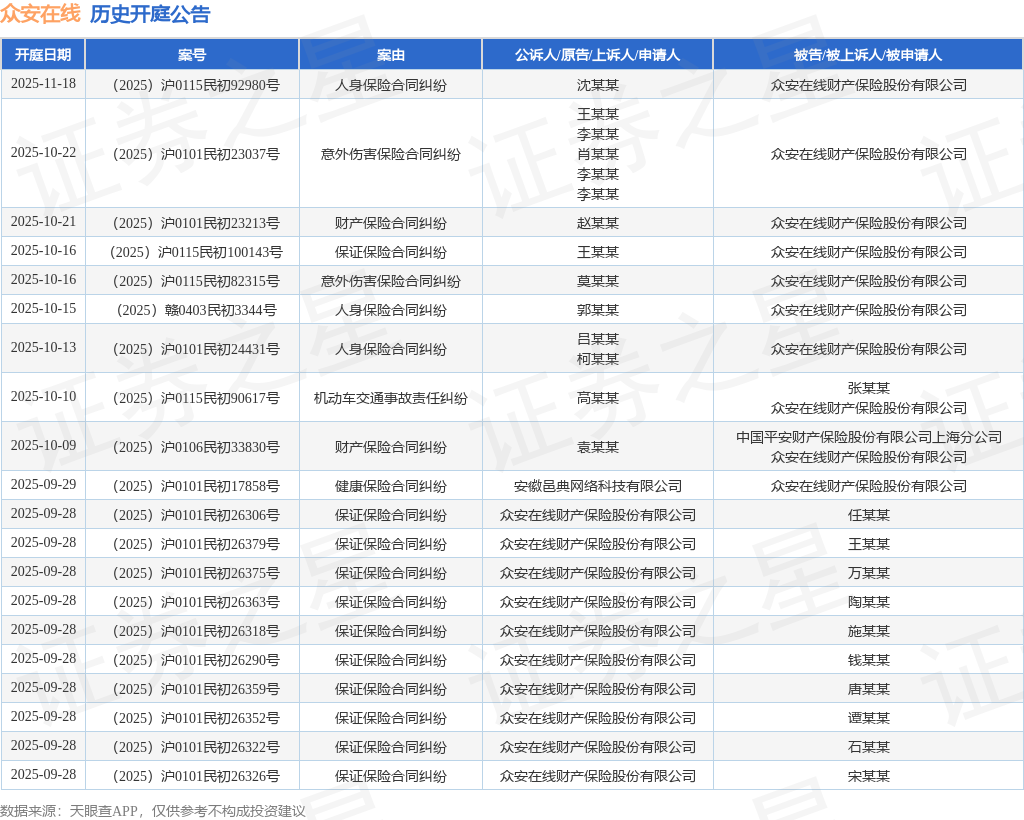This screenshot has width=1024, height=820.
Task: Click case number 沪0101民初26290号
Action: coord(196,660)
